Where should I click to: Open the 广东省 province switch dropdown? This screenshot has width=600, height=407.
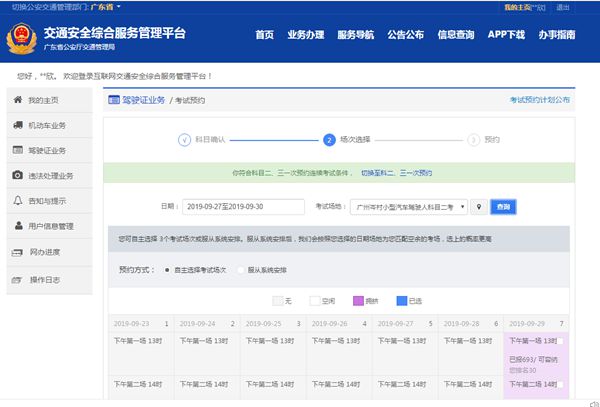point(105,7)
